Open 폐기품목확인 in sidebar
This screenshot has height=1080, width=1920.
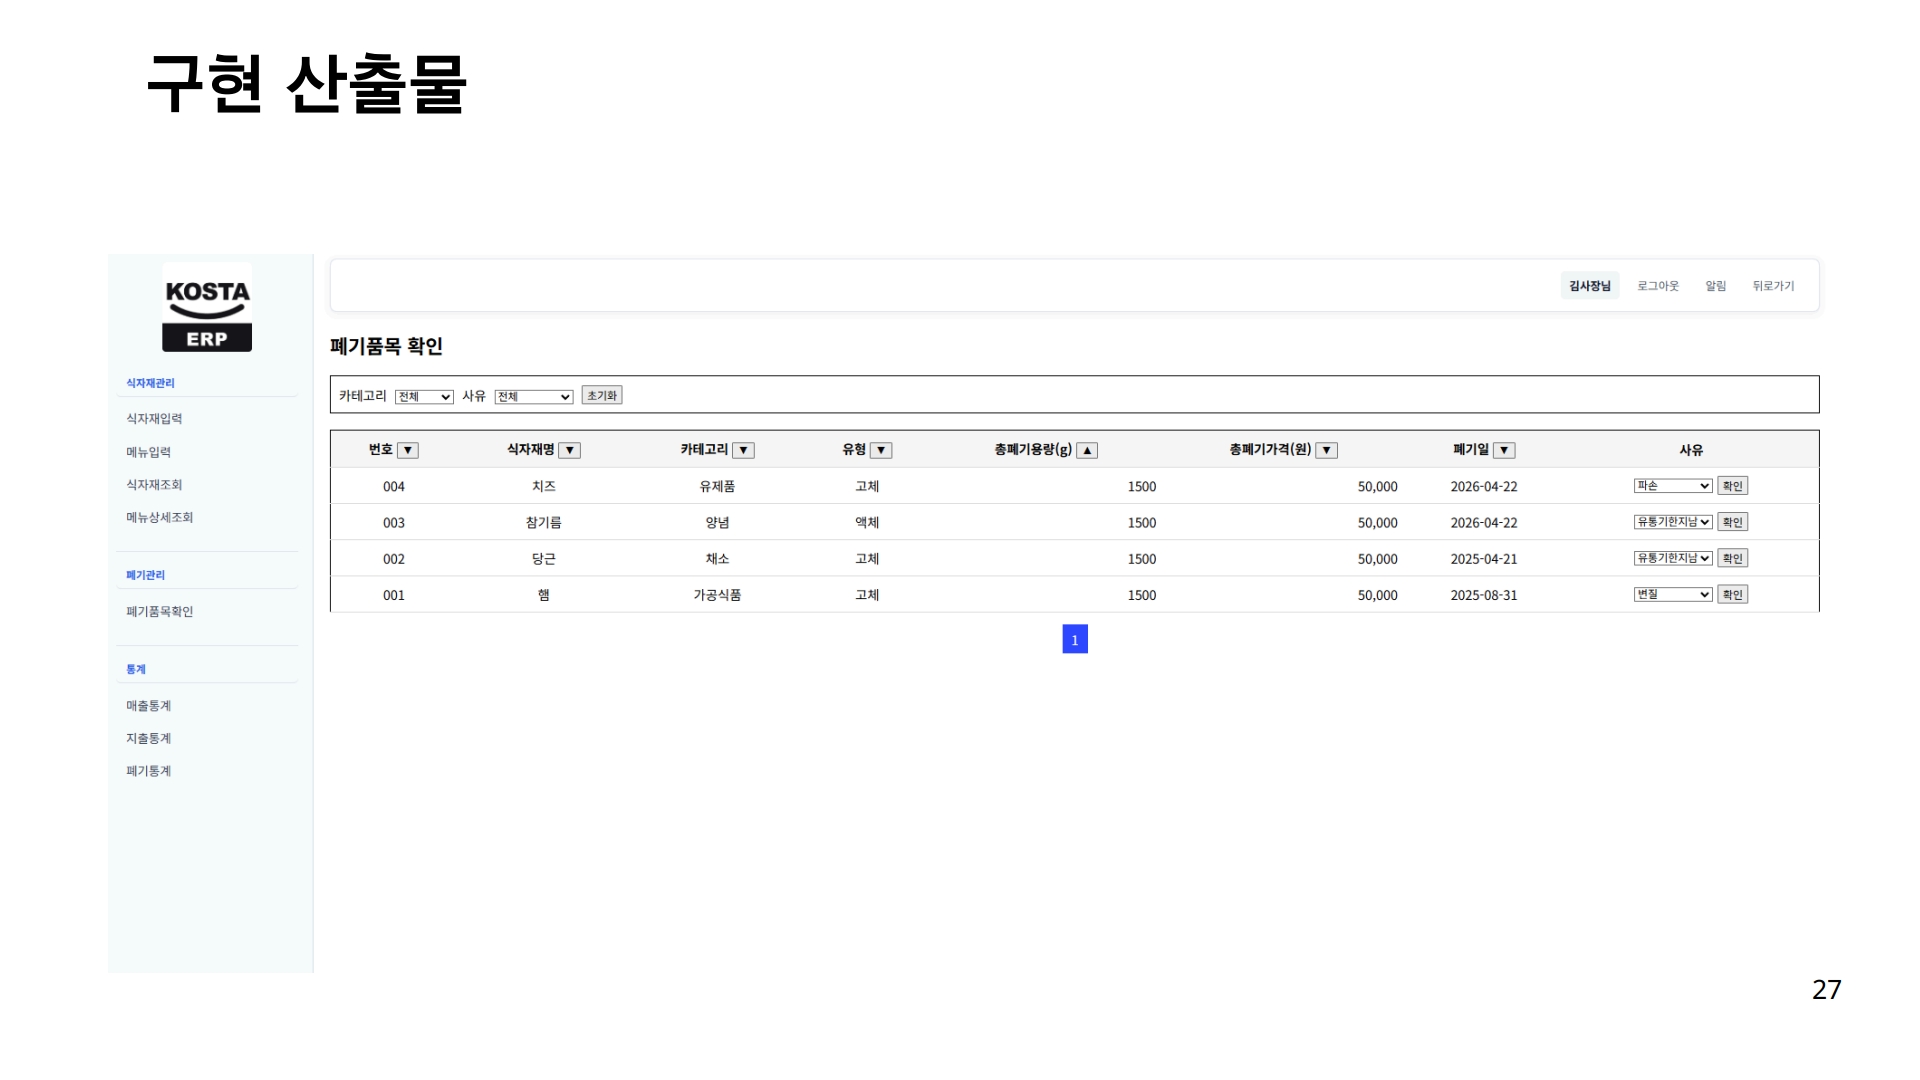click(159, 612)
